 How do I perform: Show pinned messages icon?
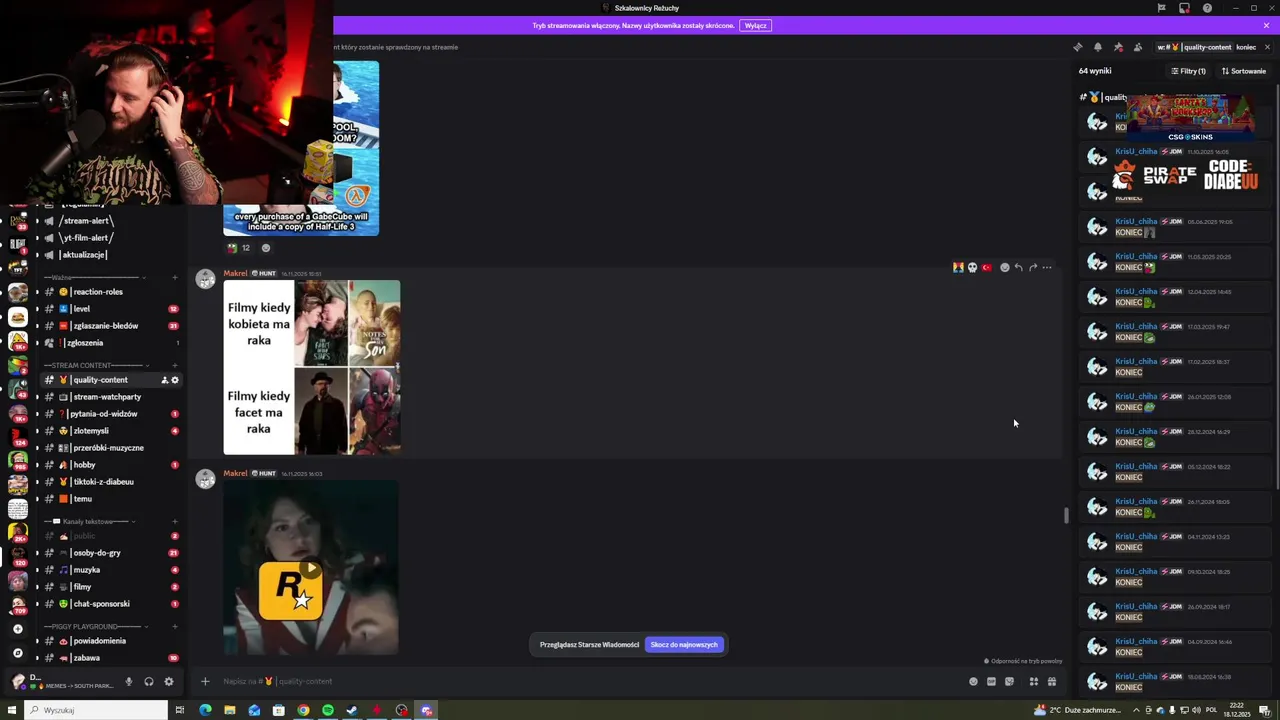coord(1118,47)
